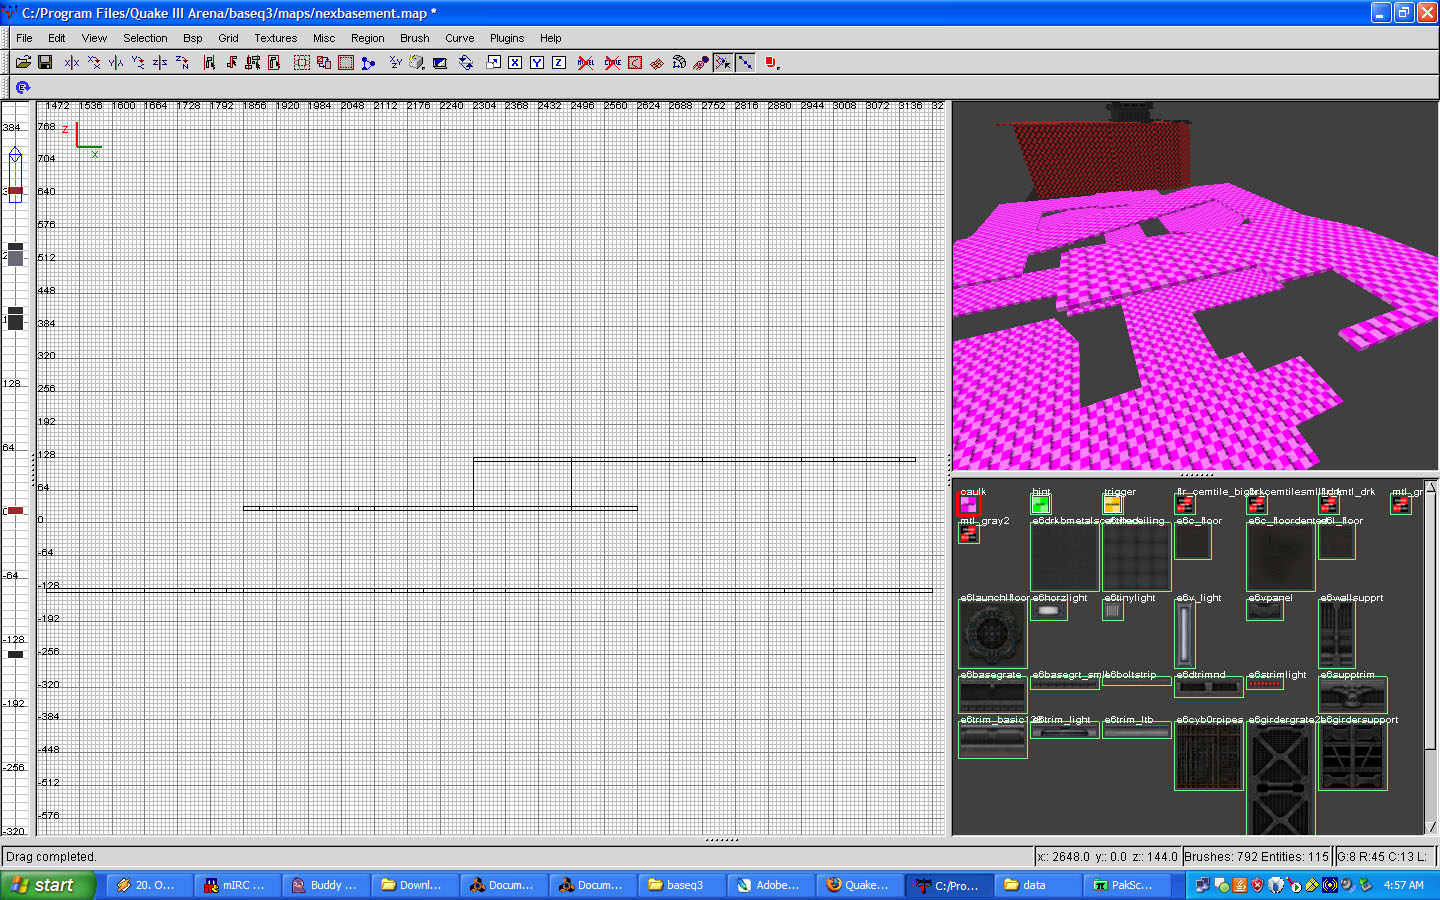The height and width of the screenshot is (900, 1440).
Task: Flip selection on the z-axis
Action: (160, 62)
